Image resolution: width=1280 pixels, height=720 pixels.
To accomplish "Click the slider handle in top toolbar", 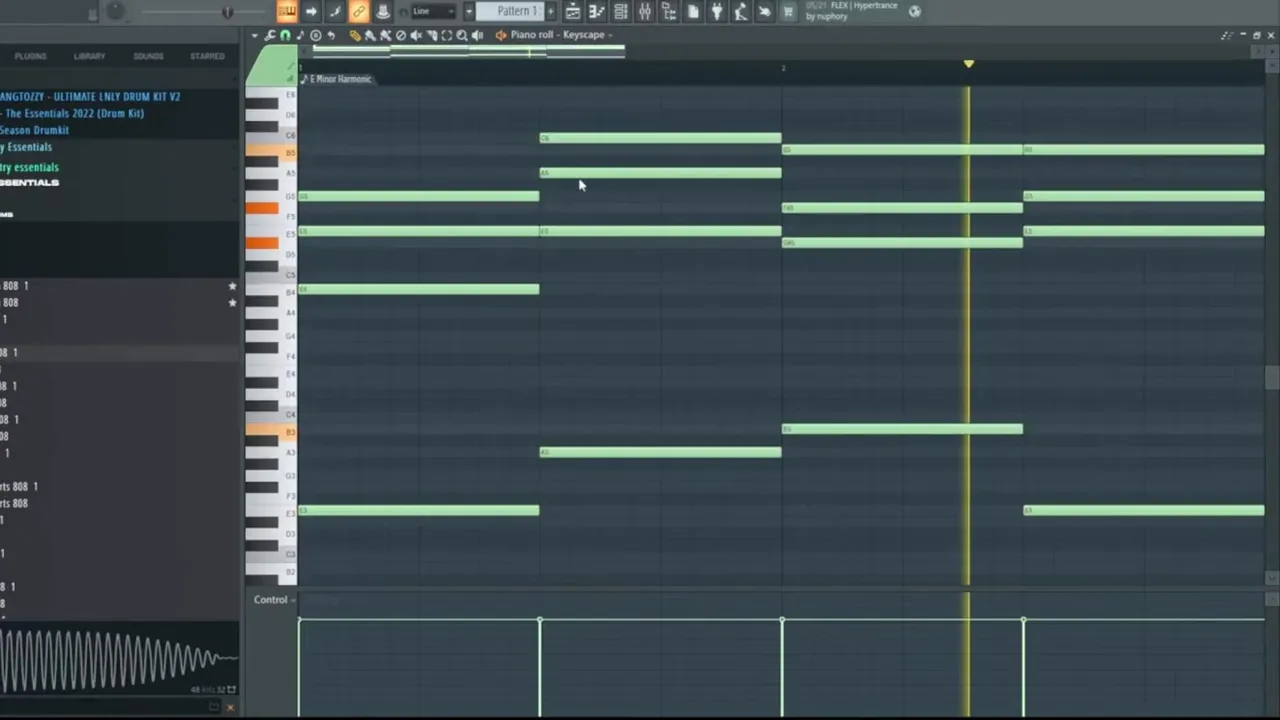I will [227, 12].
